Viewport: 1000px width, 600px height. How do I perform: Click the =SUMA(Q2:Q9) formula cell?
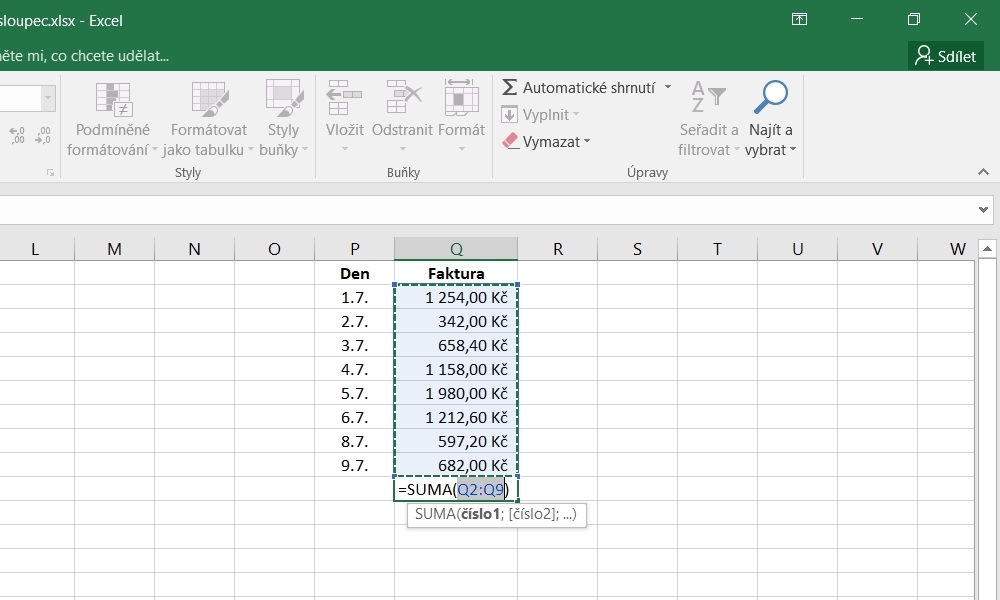(x=456, y=489)
